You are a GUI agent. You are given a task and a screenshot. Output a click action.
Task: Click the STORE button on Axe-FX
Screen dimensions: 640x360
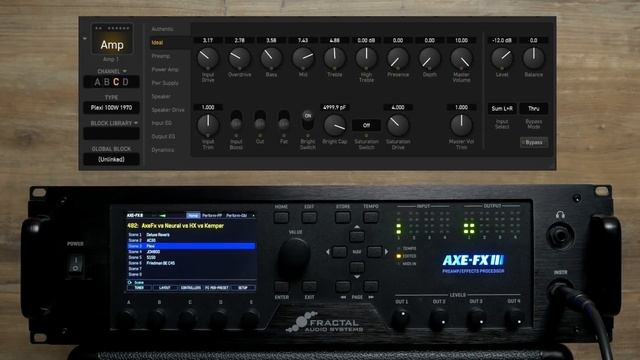(342, 218)
